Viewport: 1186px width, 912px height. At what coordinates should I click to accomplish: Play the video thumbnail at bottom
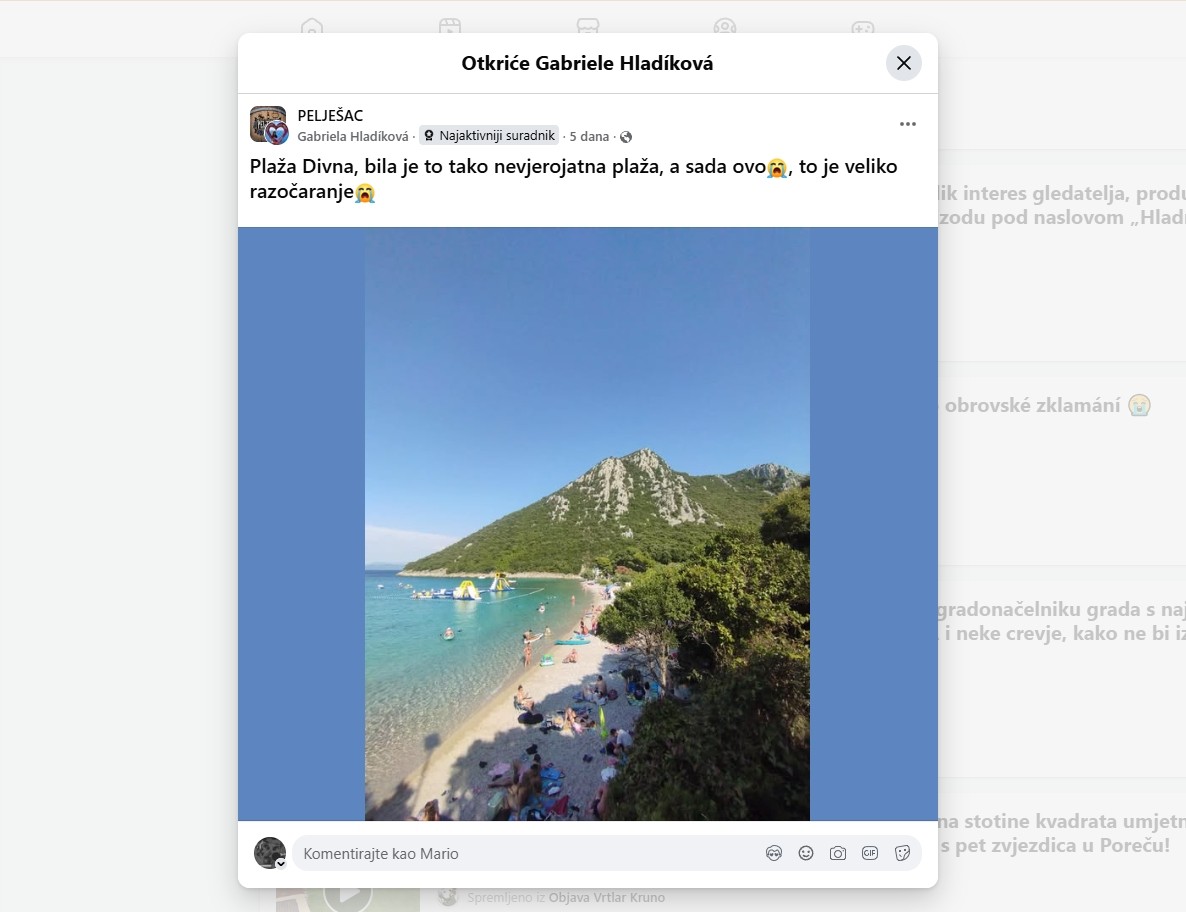coord(348,895)
